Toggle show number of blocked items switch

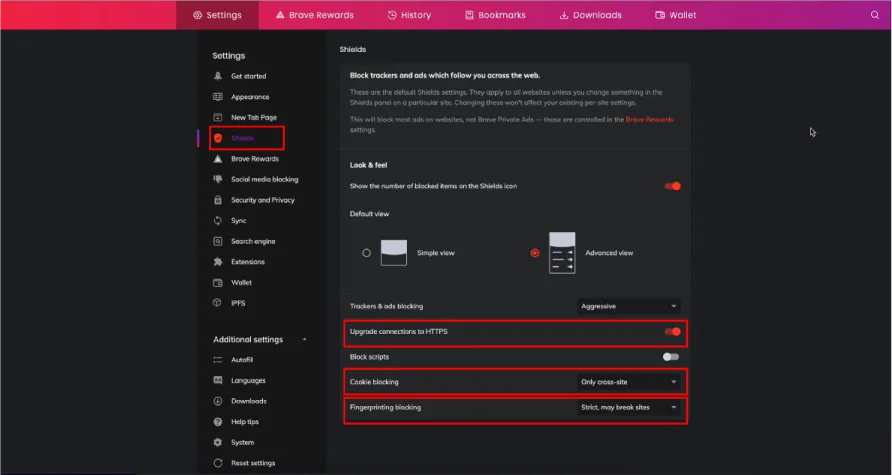[672, 186]
